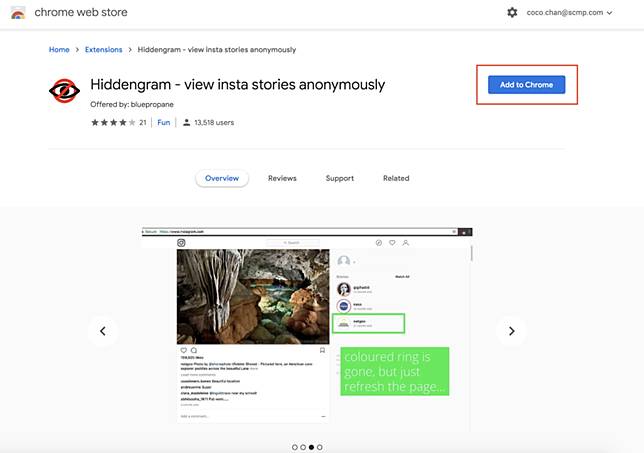Go to Home breadcrumb link
This screenshot has height=453, width=644.
pyautogui.click(x=59, y=49)
